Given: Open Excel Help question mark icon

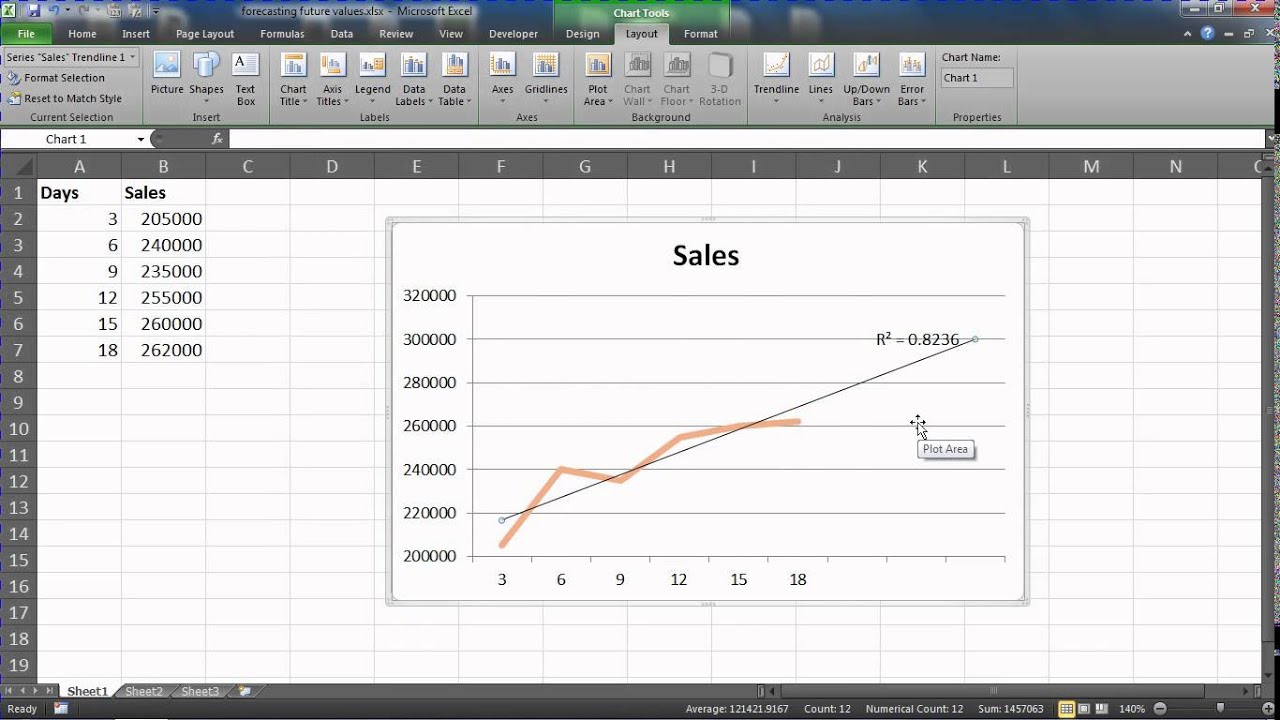Looking at the screenshot, I should 1208,34.
